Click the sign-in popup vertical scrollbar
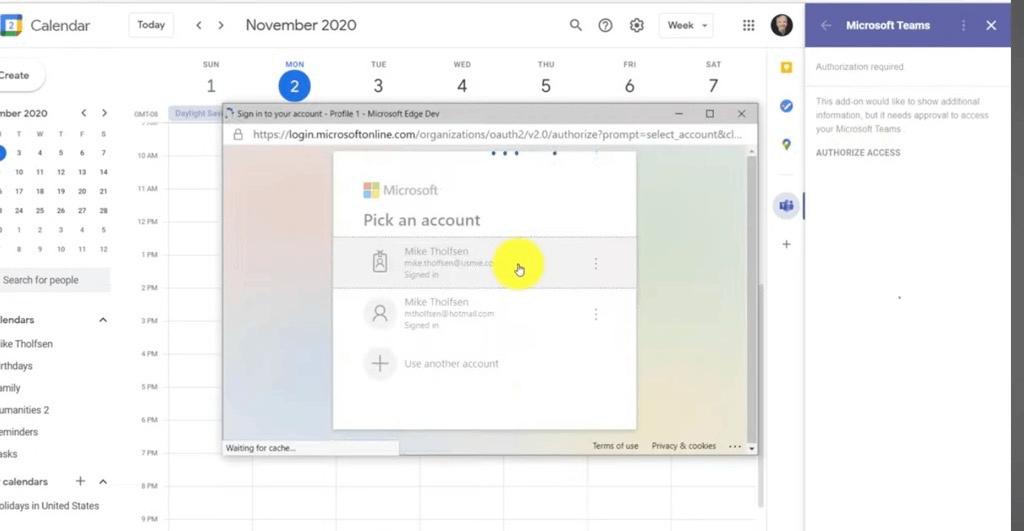Image resolution: width=1024 pixels, height=531 pixels. tap(752, 298)
